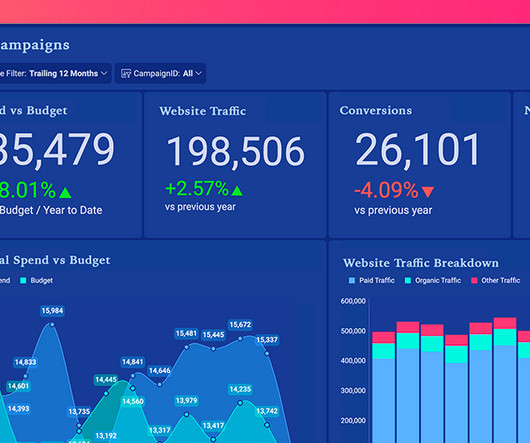This screenshot has height=443, width=530.
Task: Select the 14,833 data point label
Action: click(x=25, y=362)
